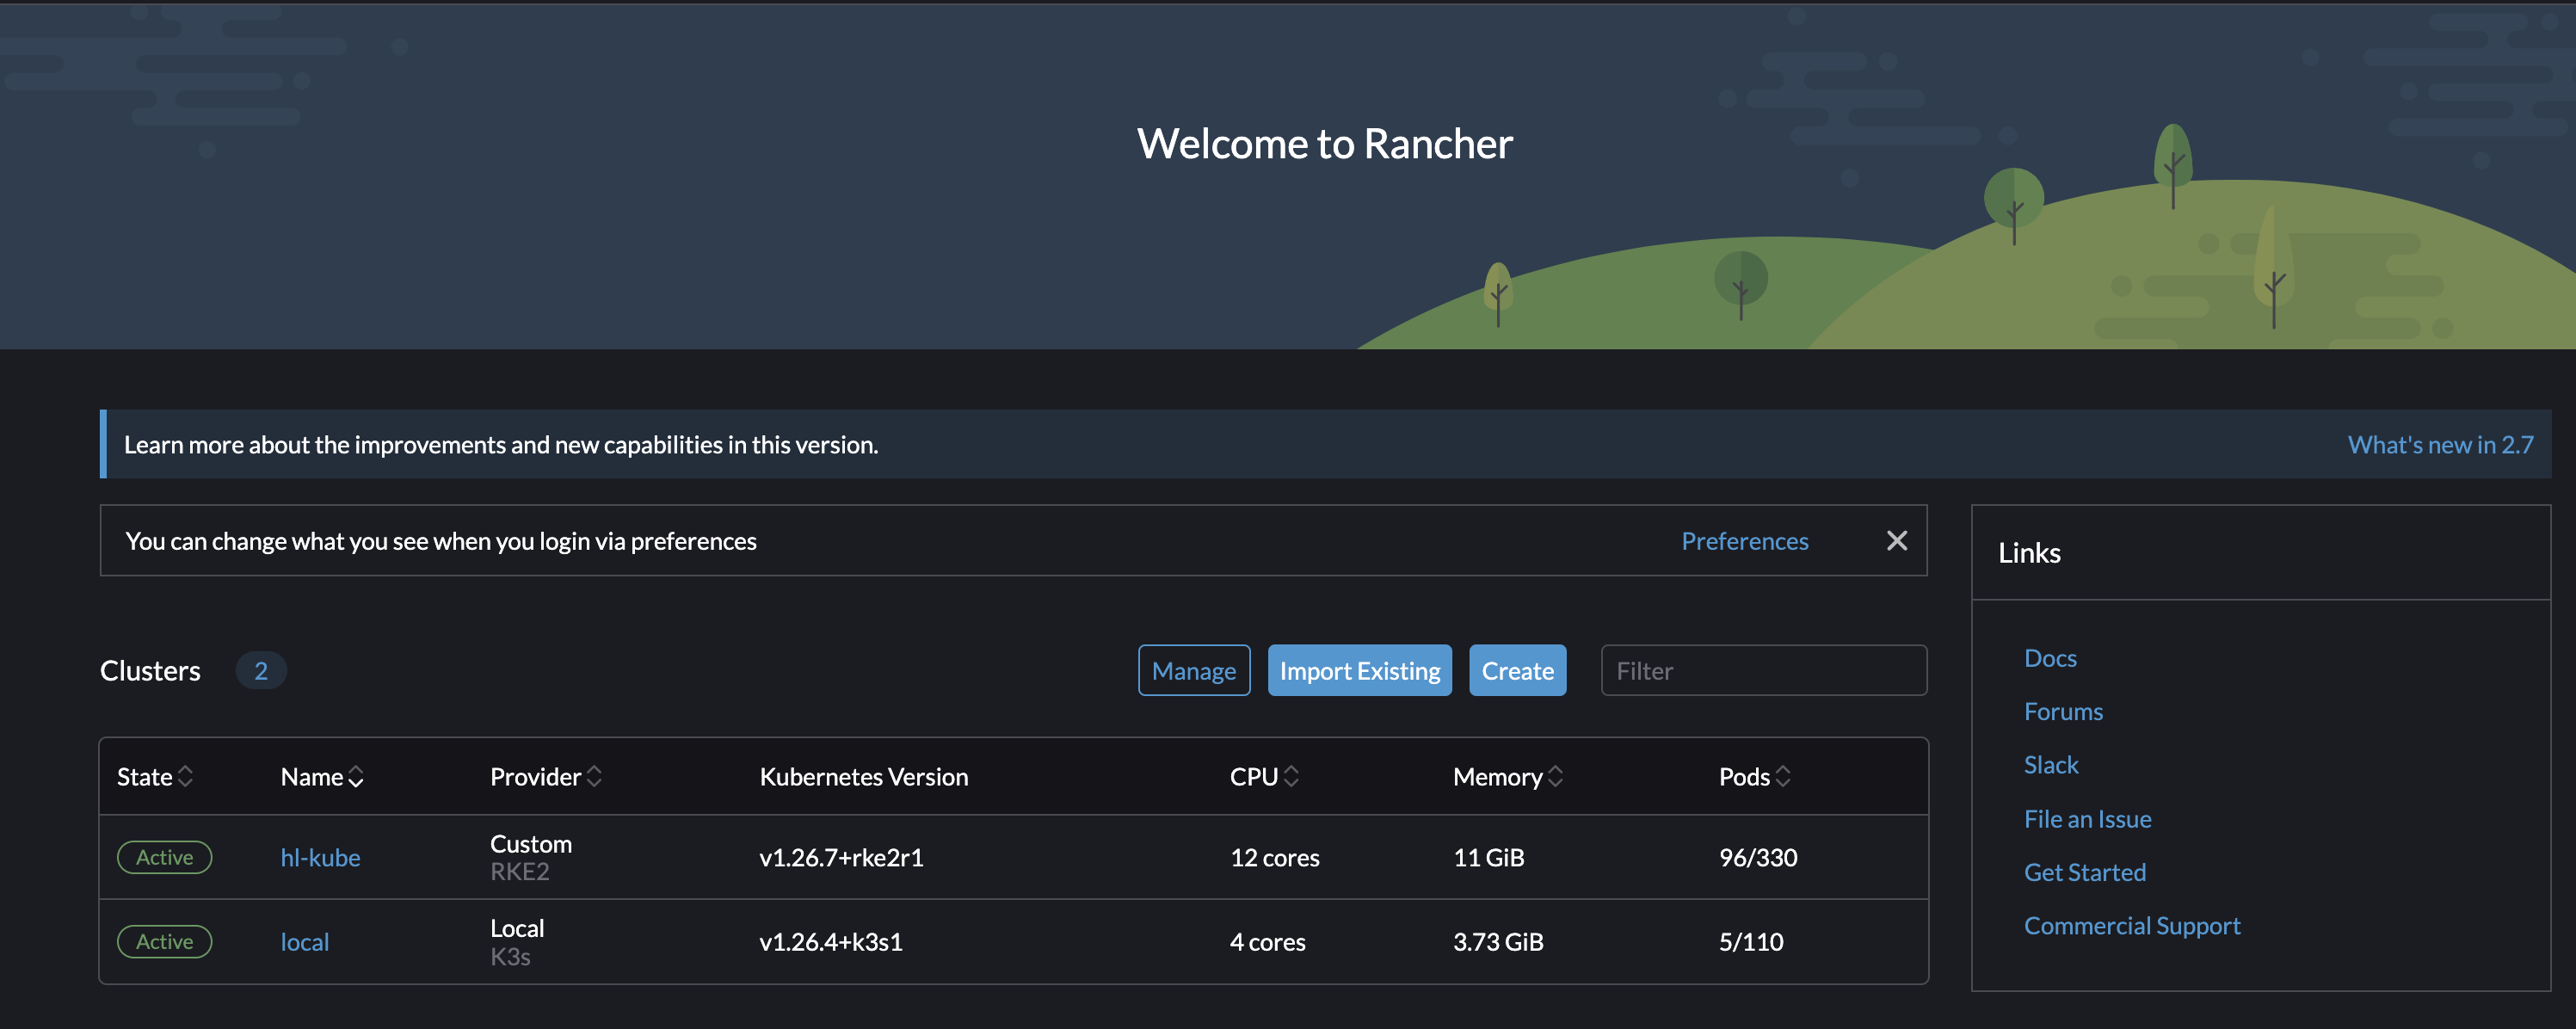Open What's new in 2.7 link
Image resolution: width=2576 pixels, height=1029 pixels.
coord(2440,445)
